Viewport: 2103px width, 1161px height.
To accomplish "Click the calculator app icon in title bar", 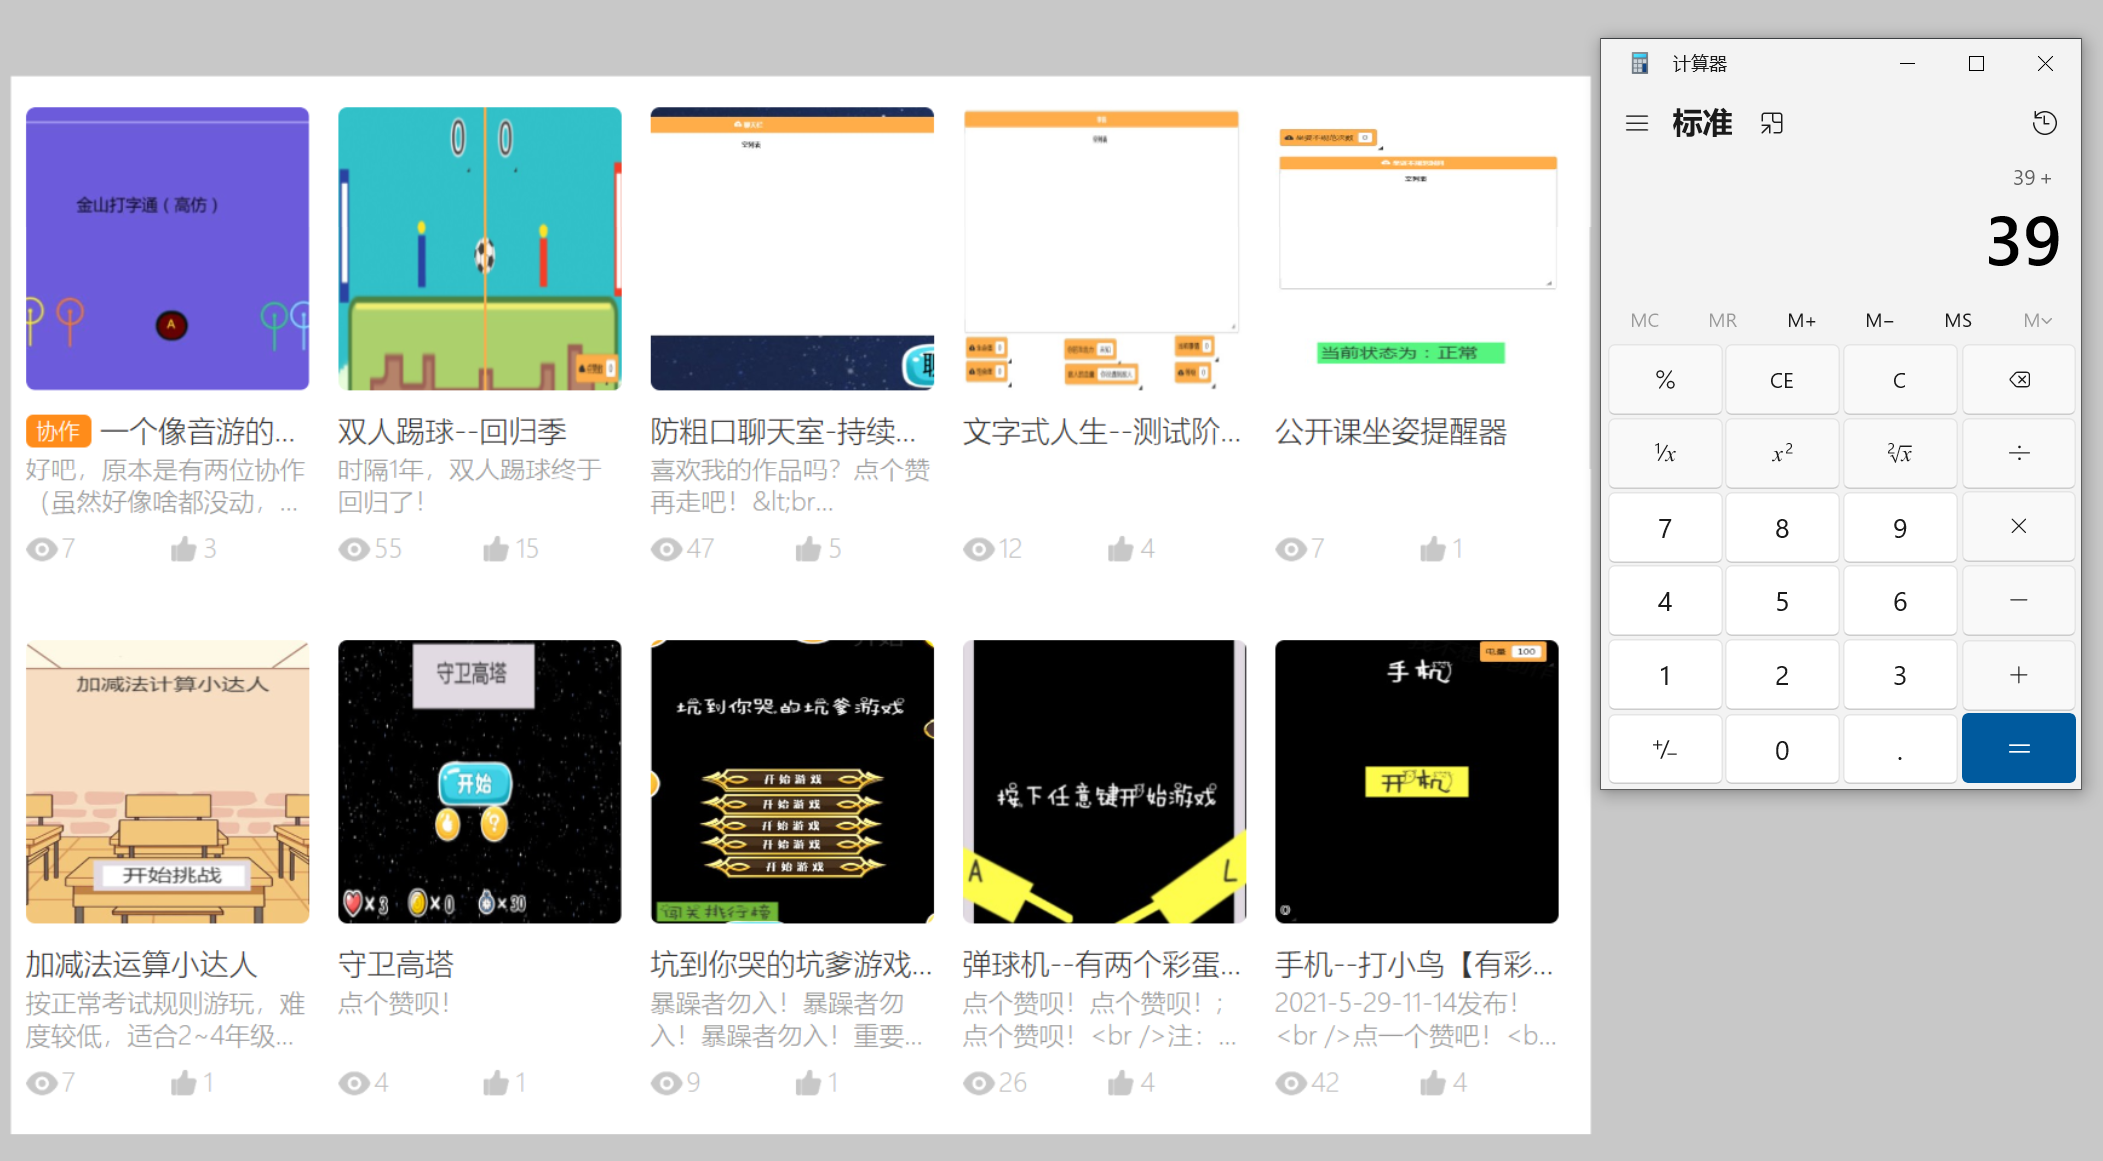I will click(1640, 64).
